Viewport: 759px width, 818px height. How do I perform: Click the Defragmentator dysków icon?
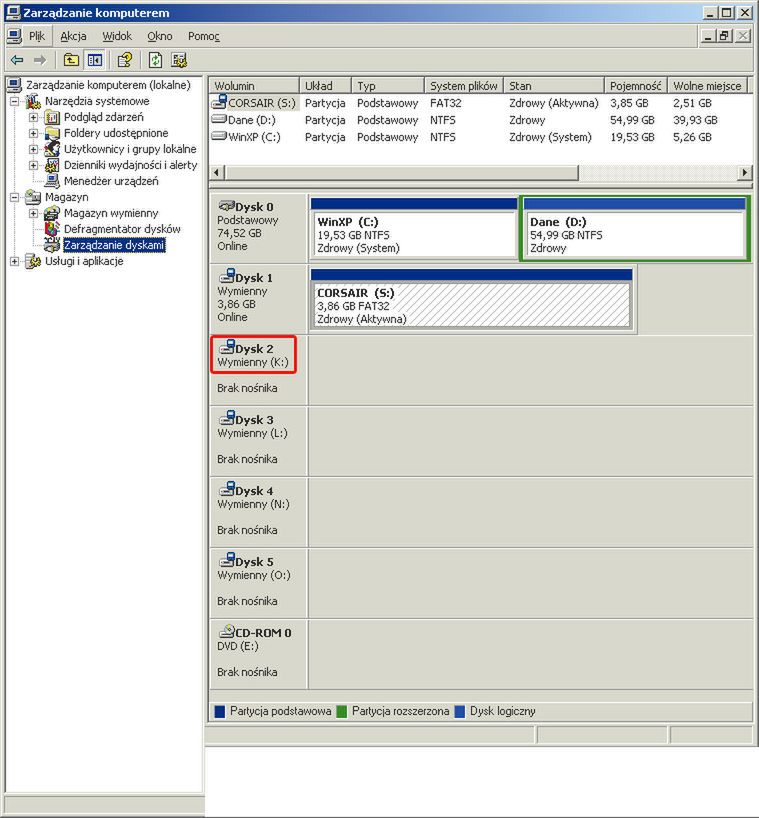click(52, 228)
